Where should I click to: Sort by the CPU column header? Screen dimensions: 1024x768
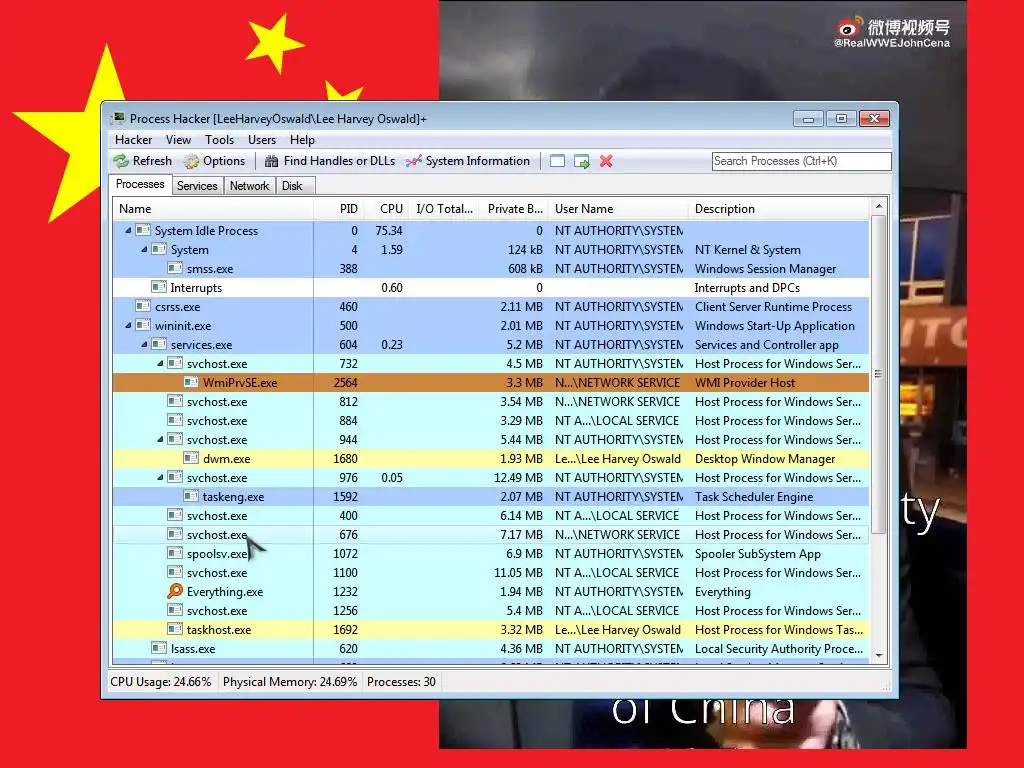tap(385, 209)
